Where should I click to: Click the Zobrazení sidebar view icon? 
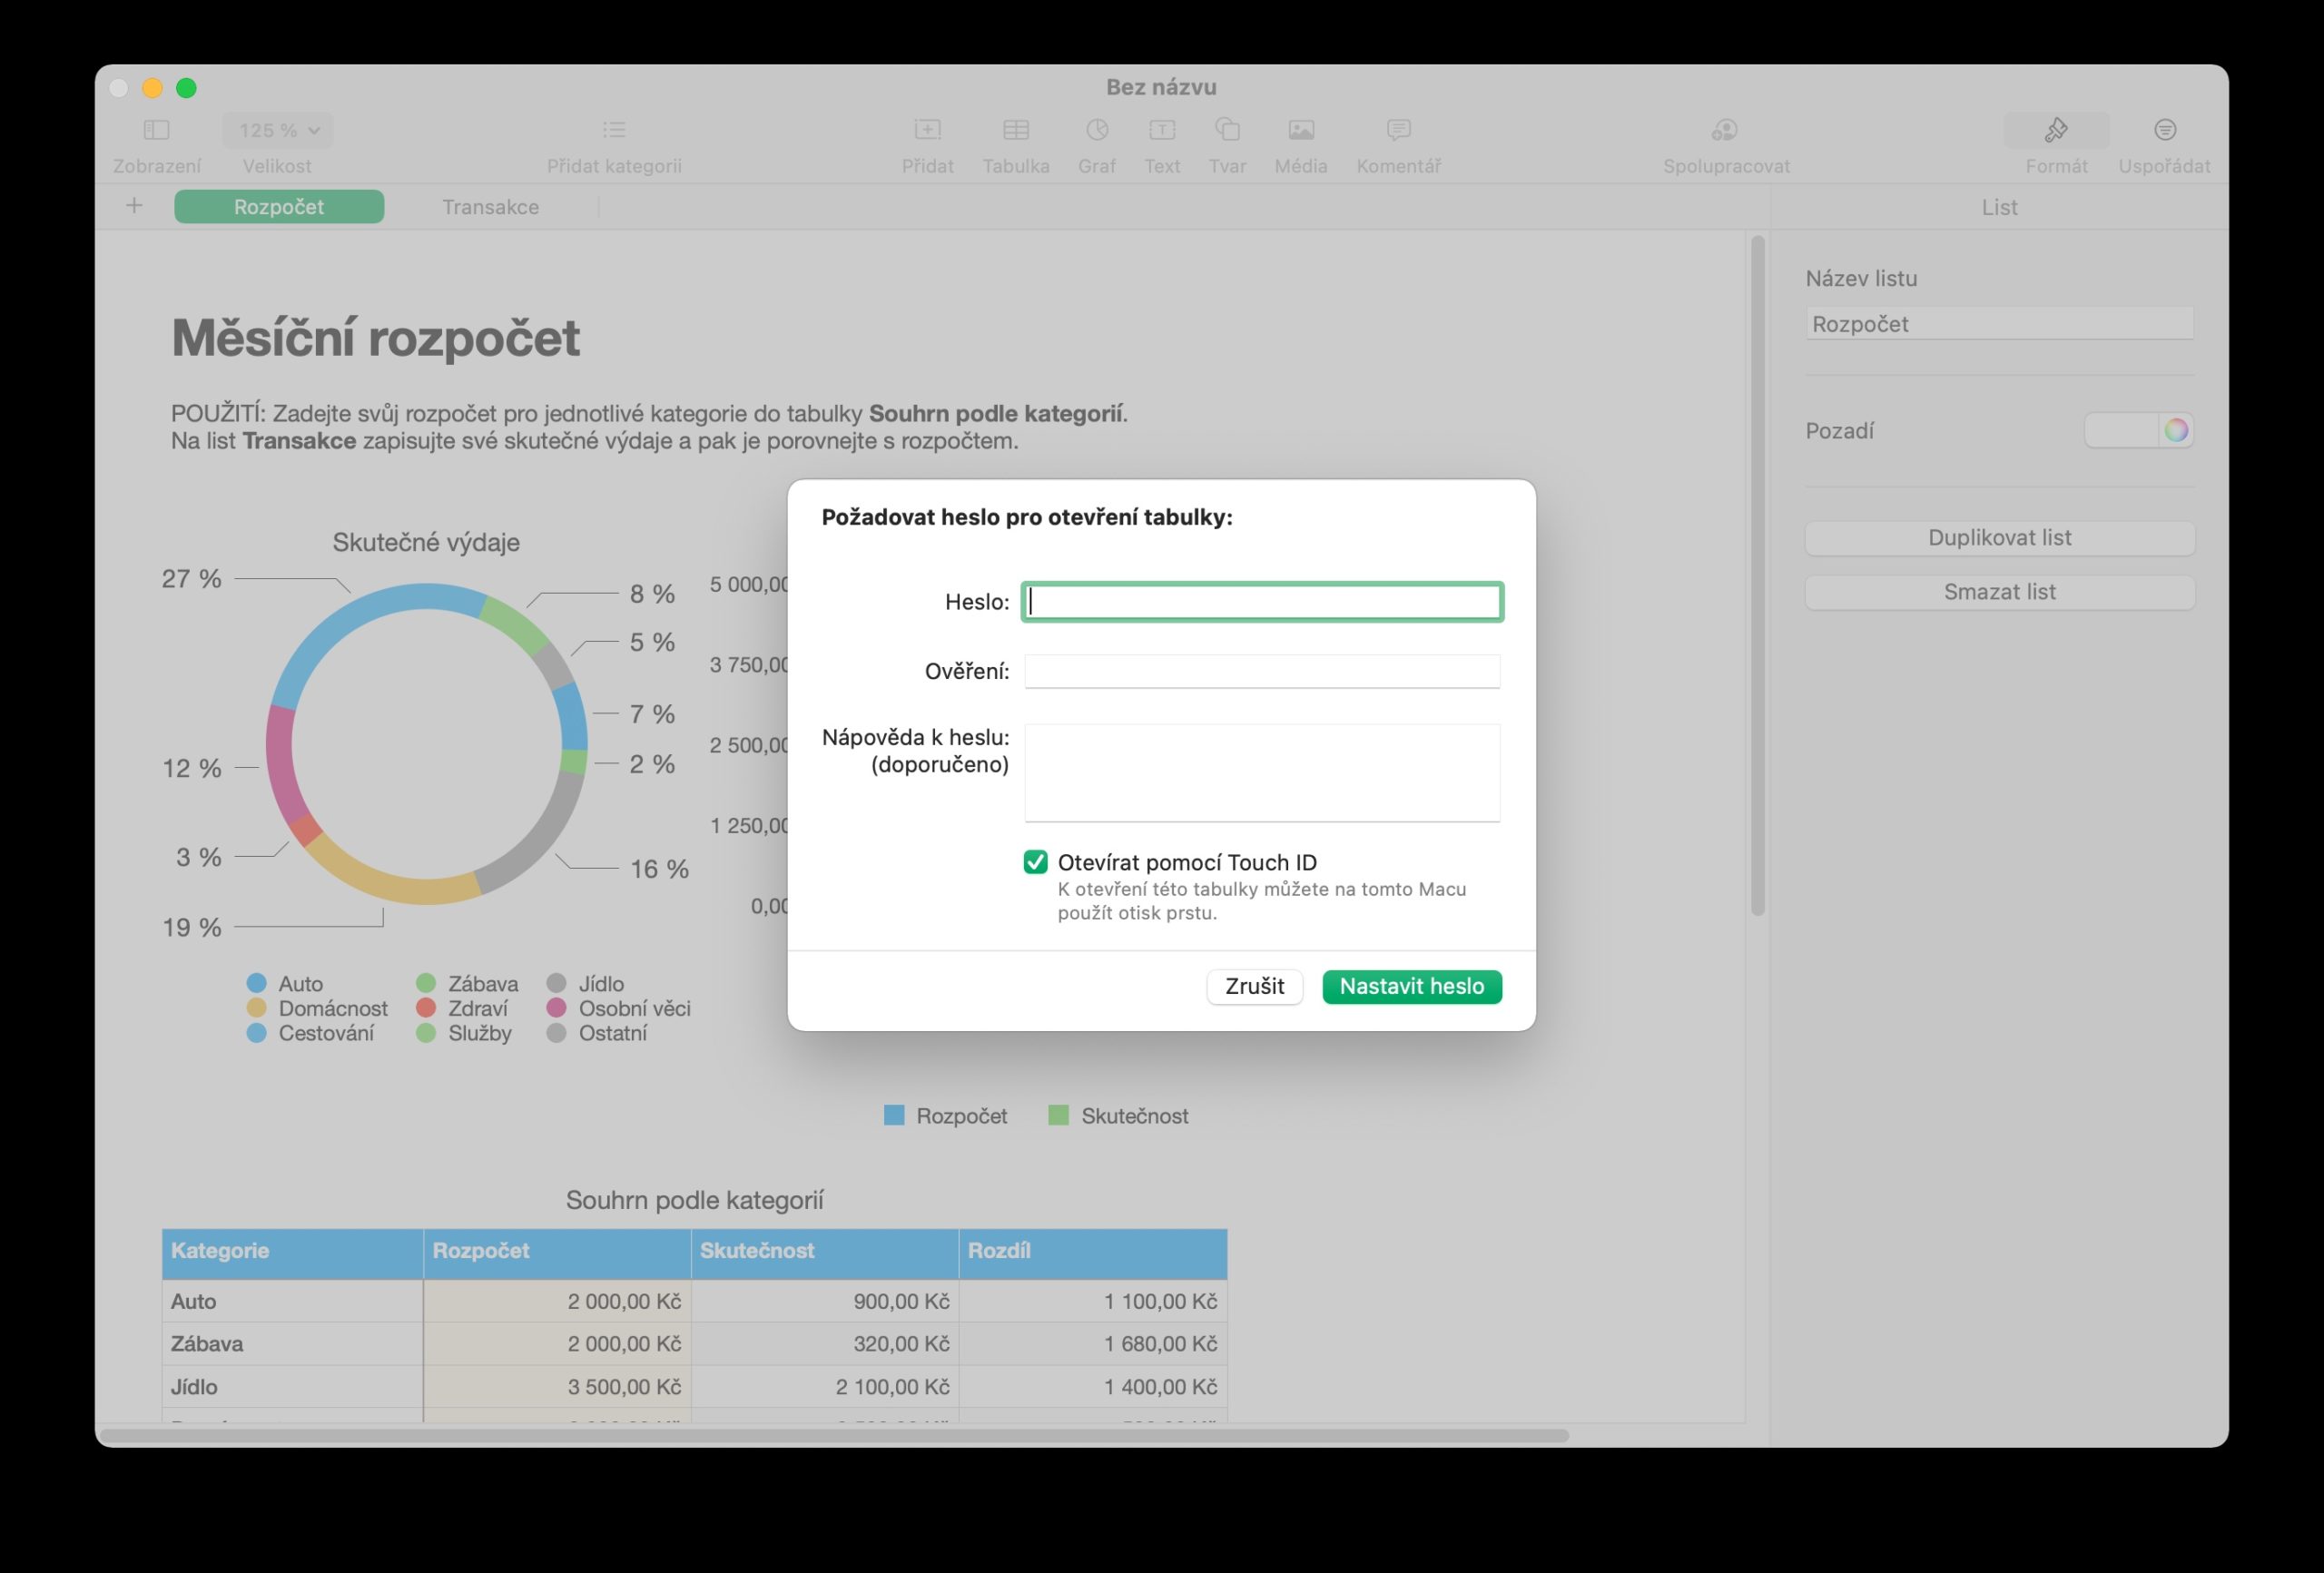[x=156, y=130]
